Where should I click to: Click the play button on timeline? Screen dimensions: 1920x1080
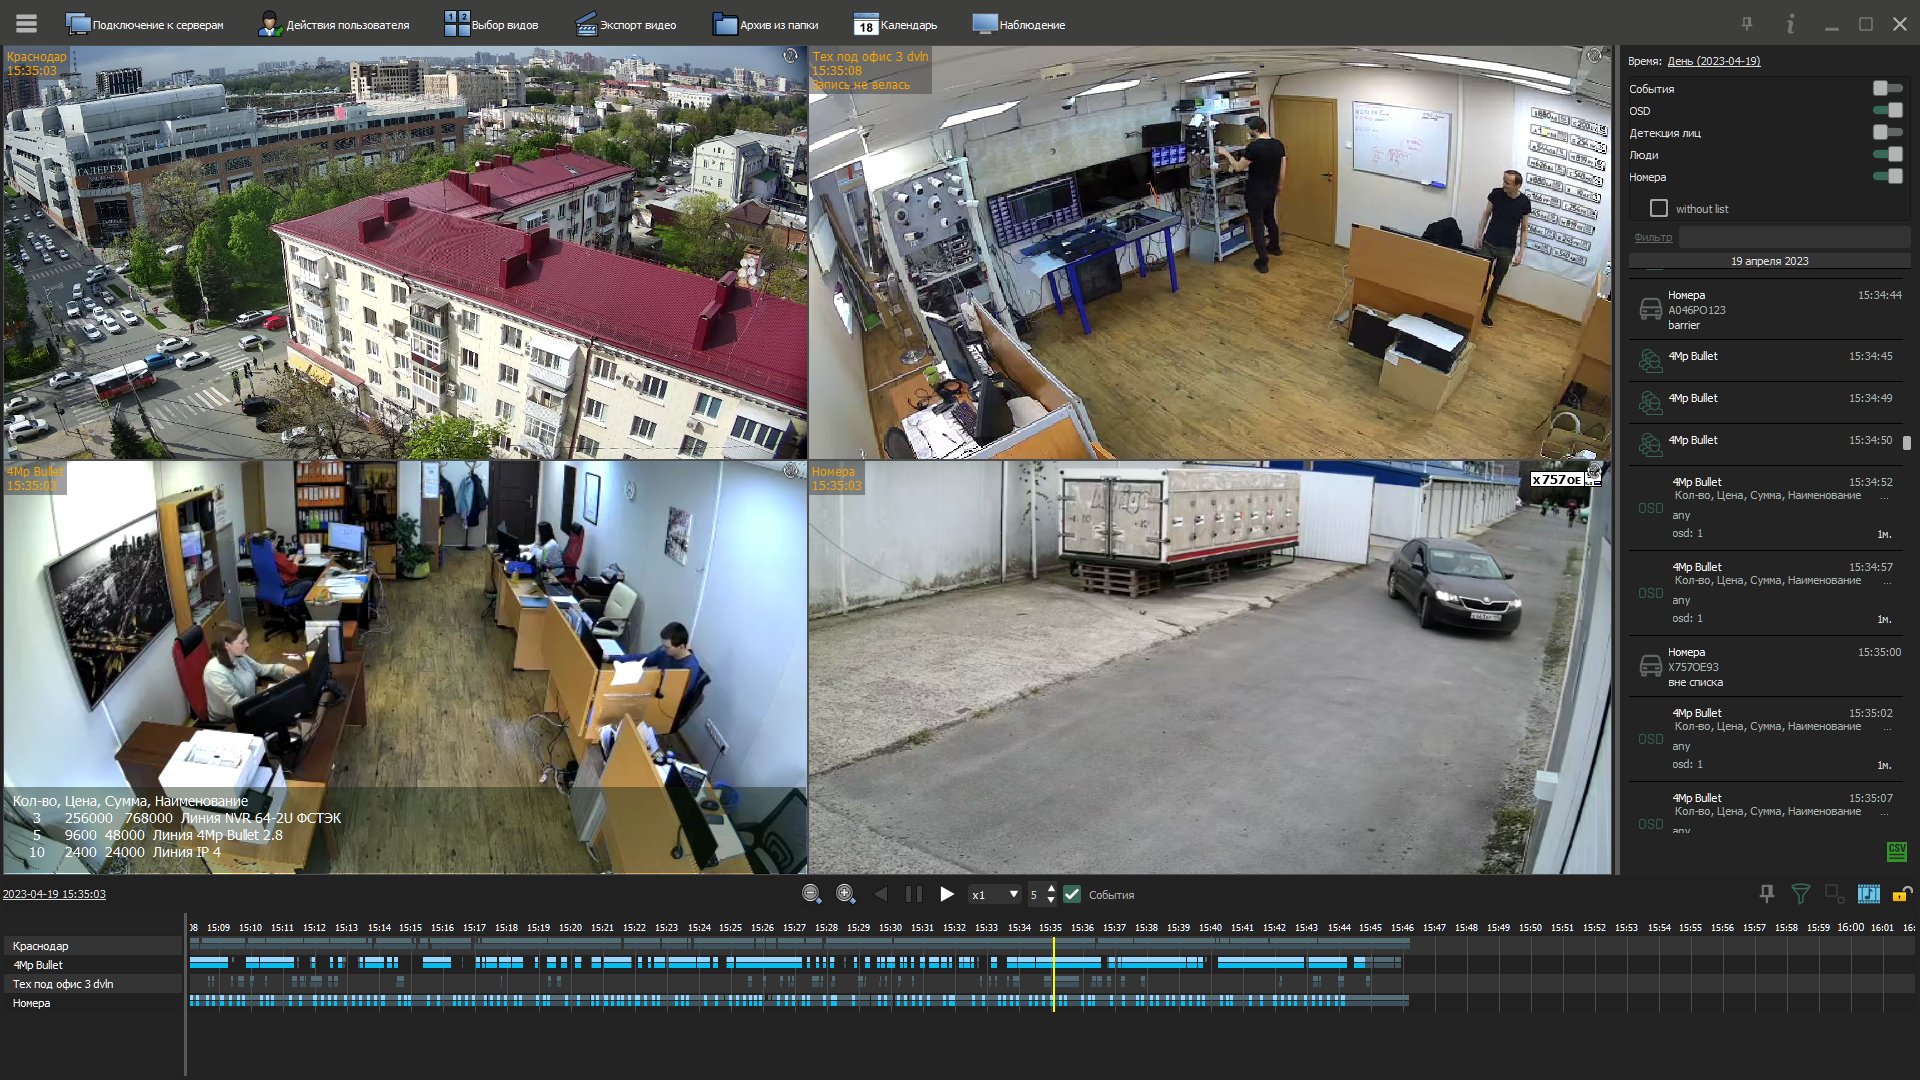pyautogui.click(x=945, y=894)
